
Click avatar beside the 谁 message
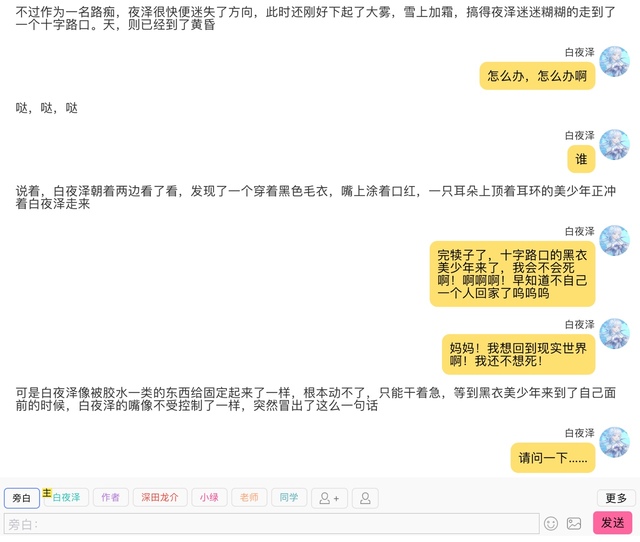point(614,144)
